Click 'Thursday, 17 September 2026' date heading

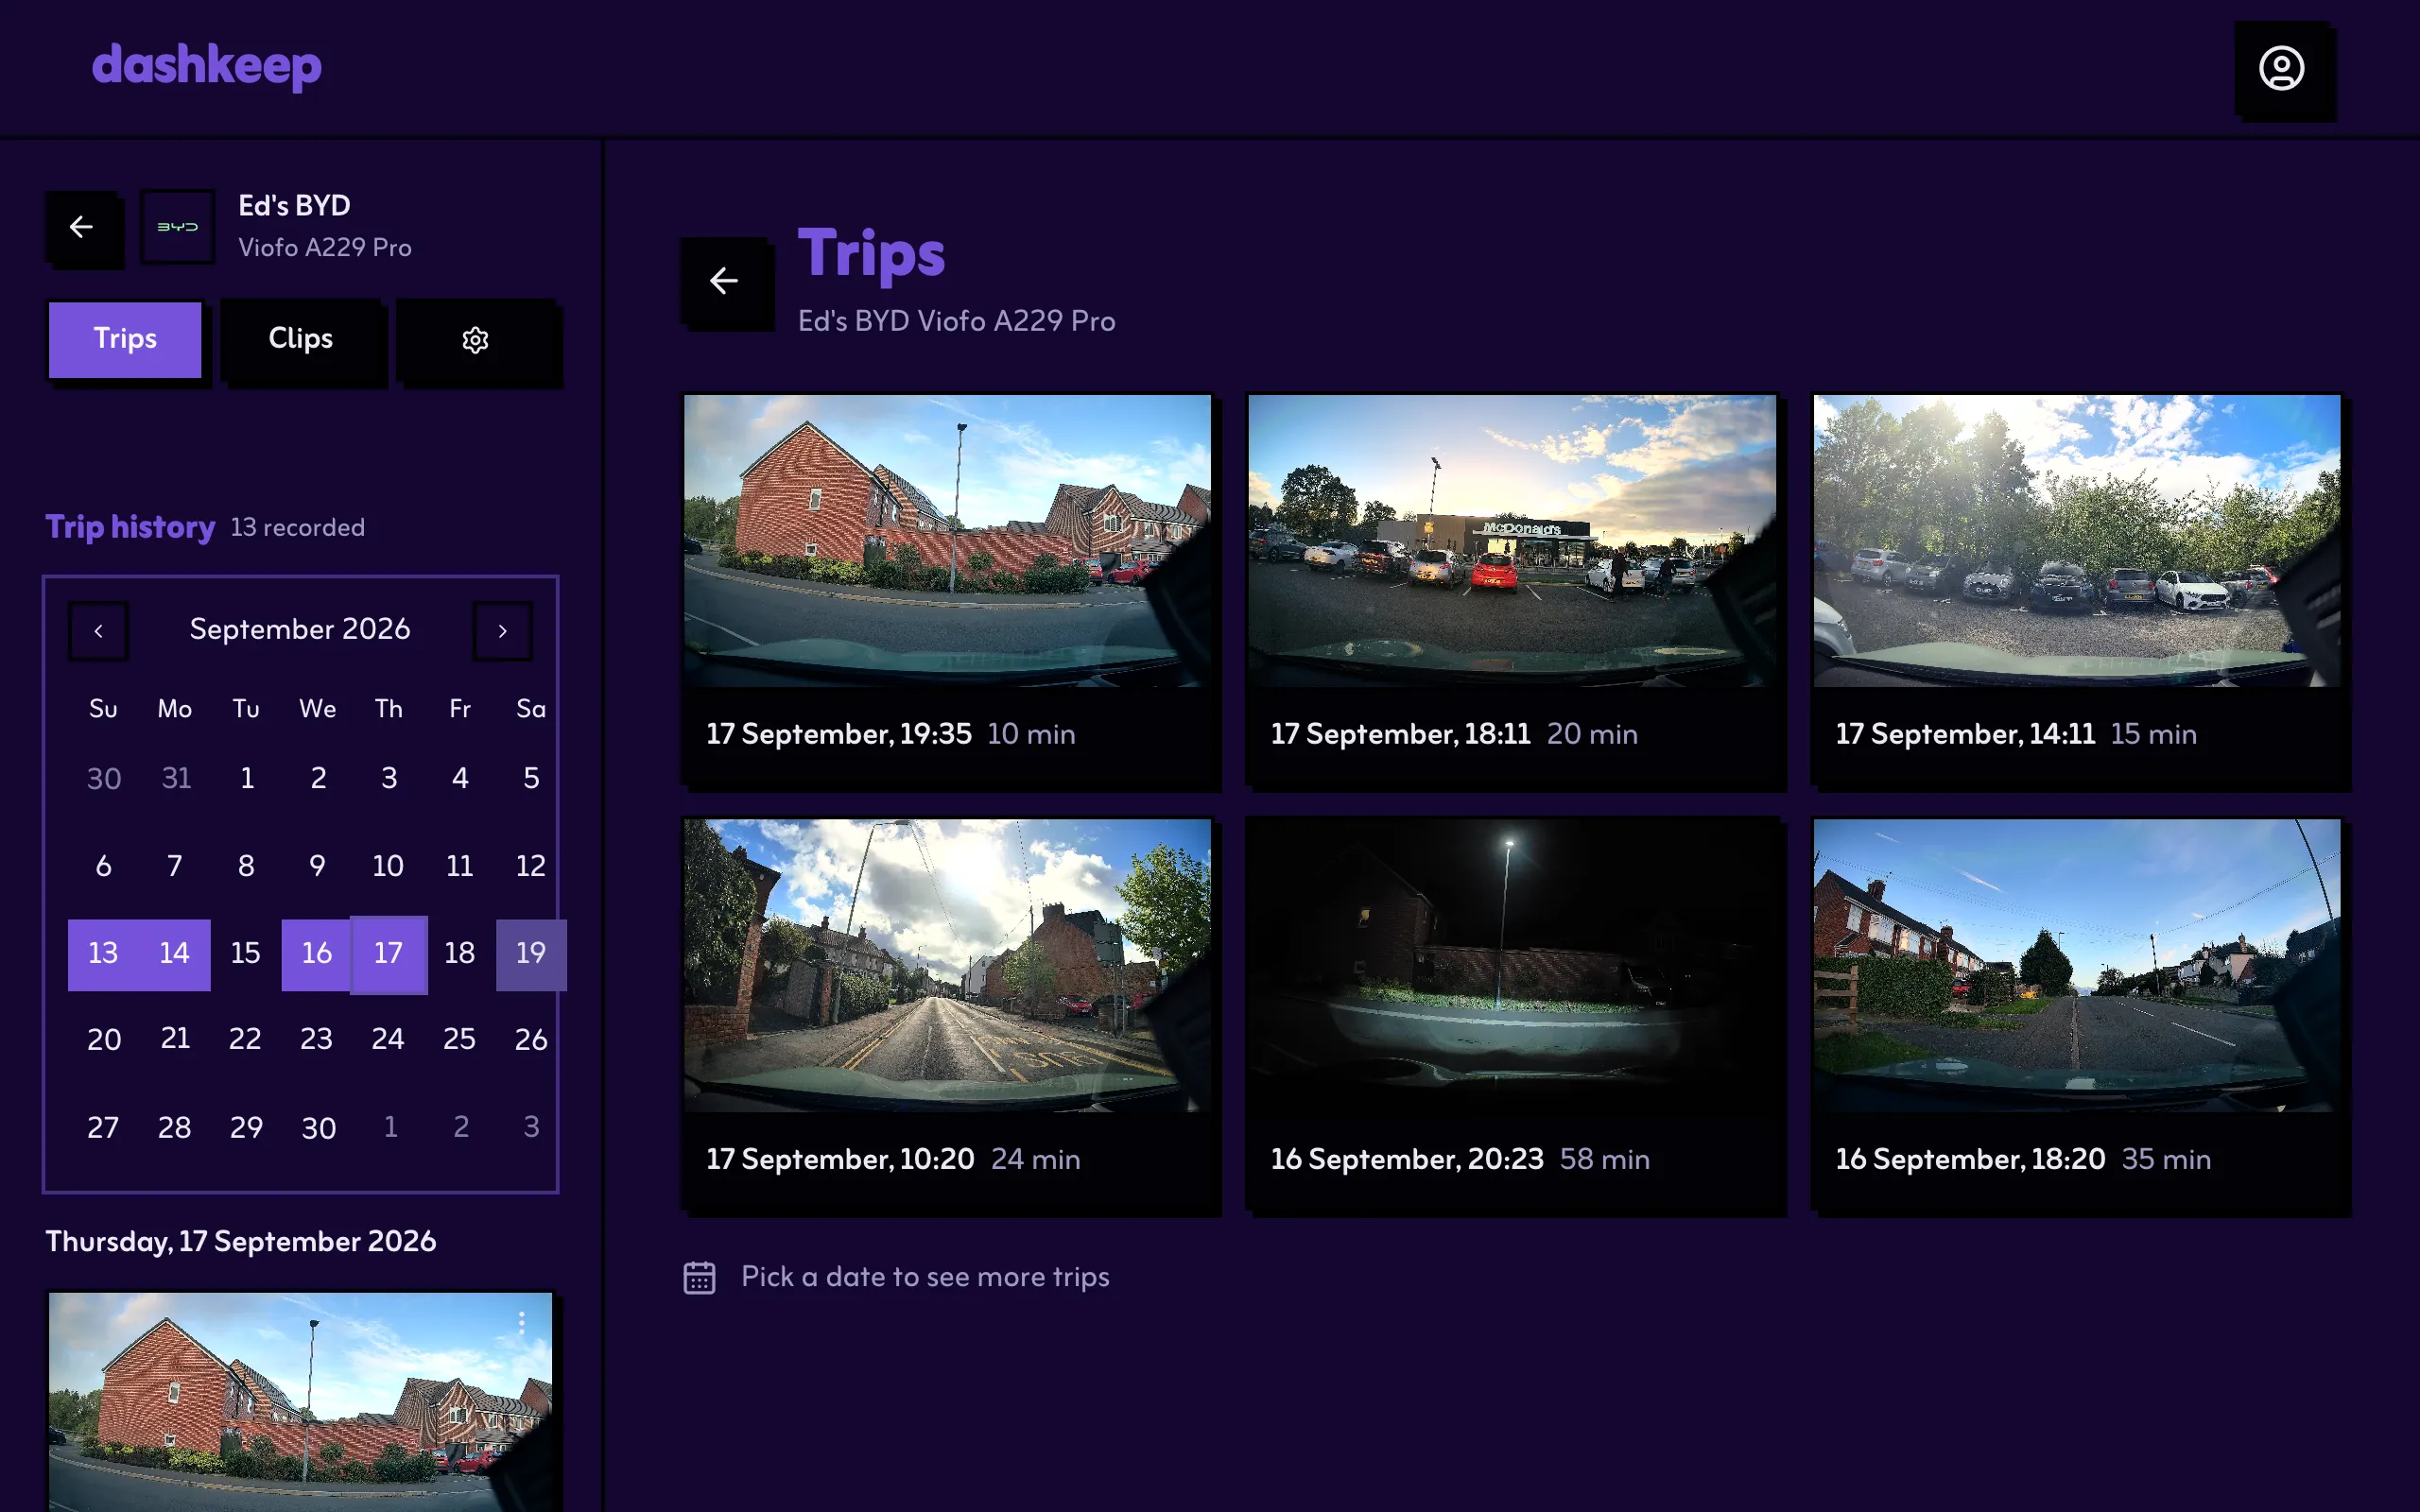(x=241, y=1242)
